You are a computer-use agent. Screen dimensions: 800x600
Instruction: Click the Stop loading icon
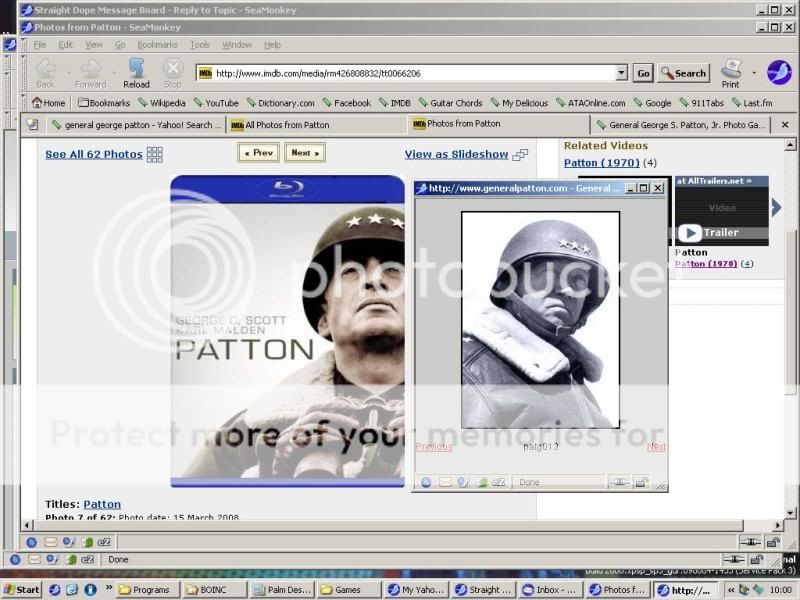tap(173, 71)
